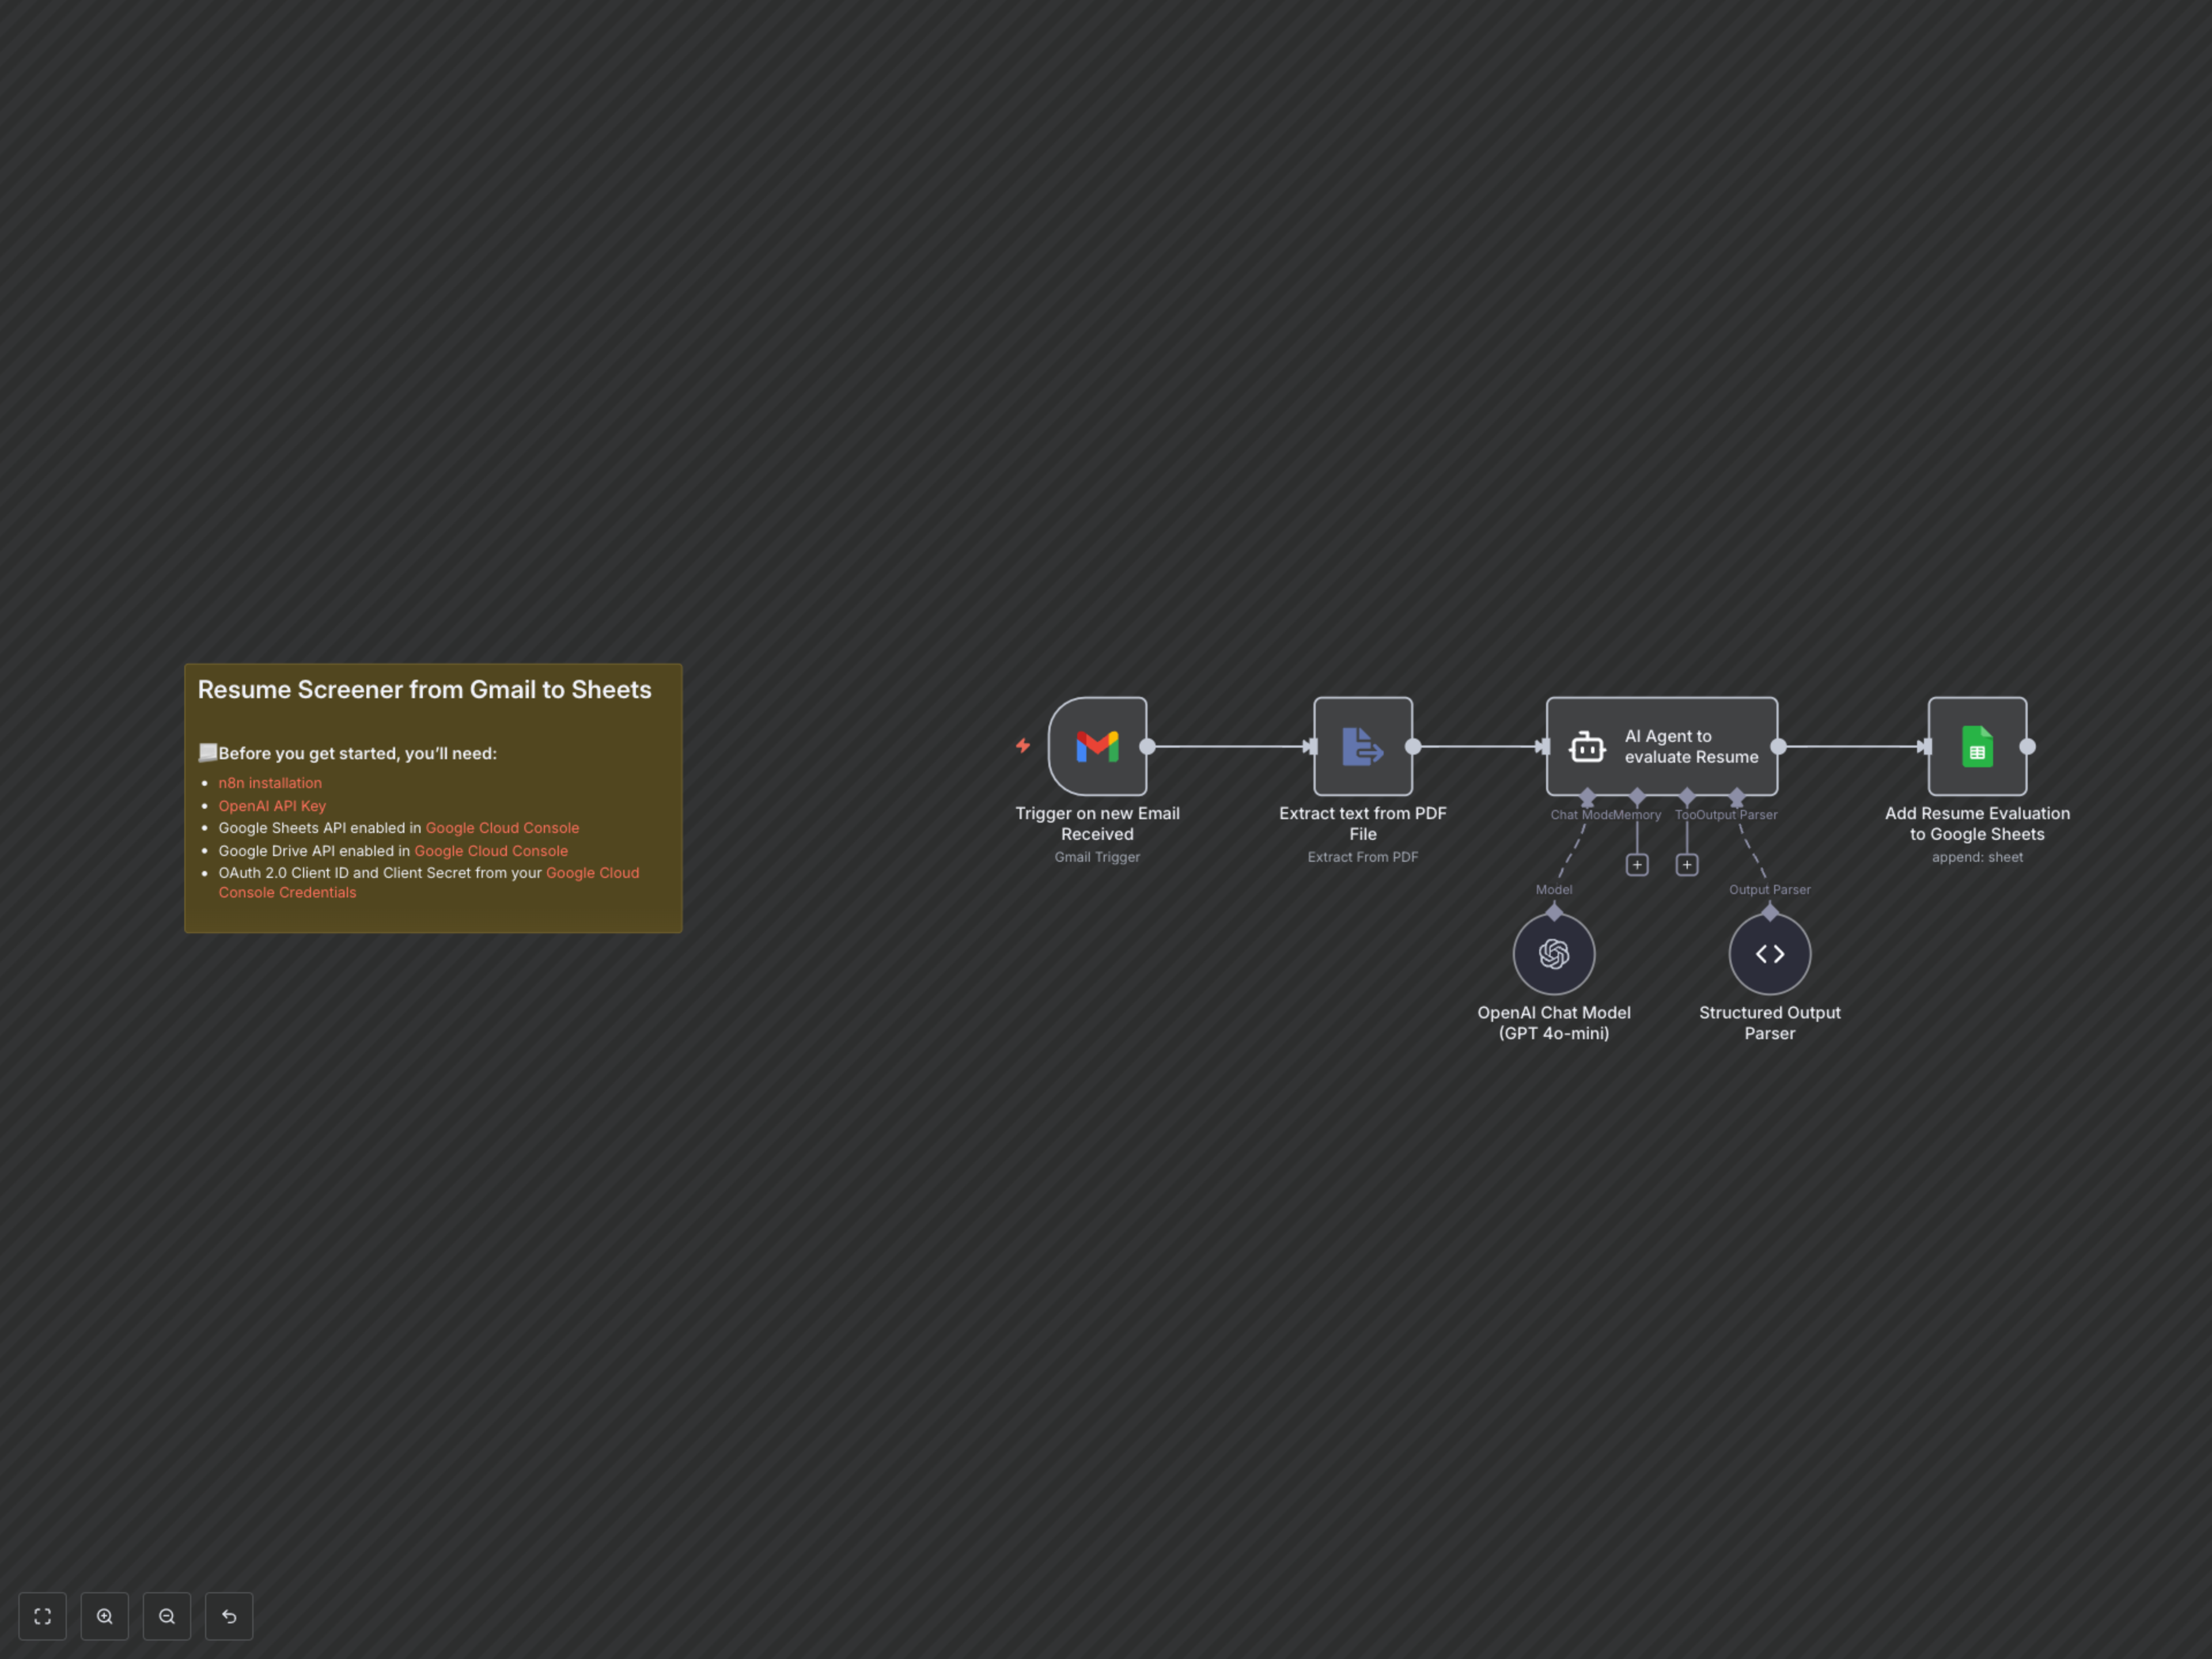Screen dimensions: 2212x1659
Task: Select the Extract From PDF node icon
Action: [1362, 746]
